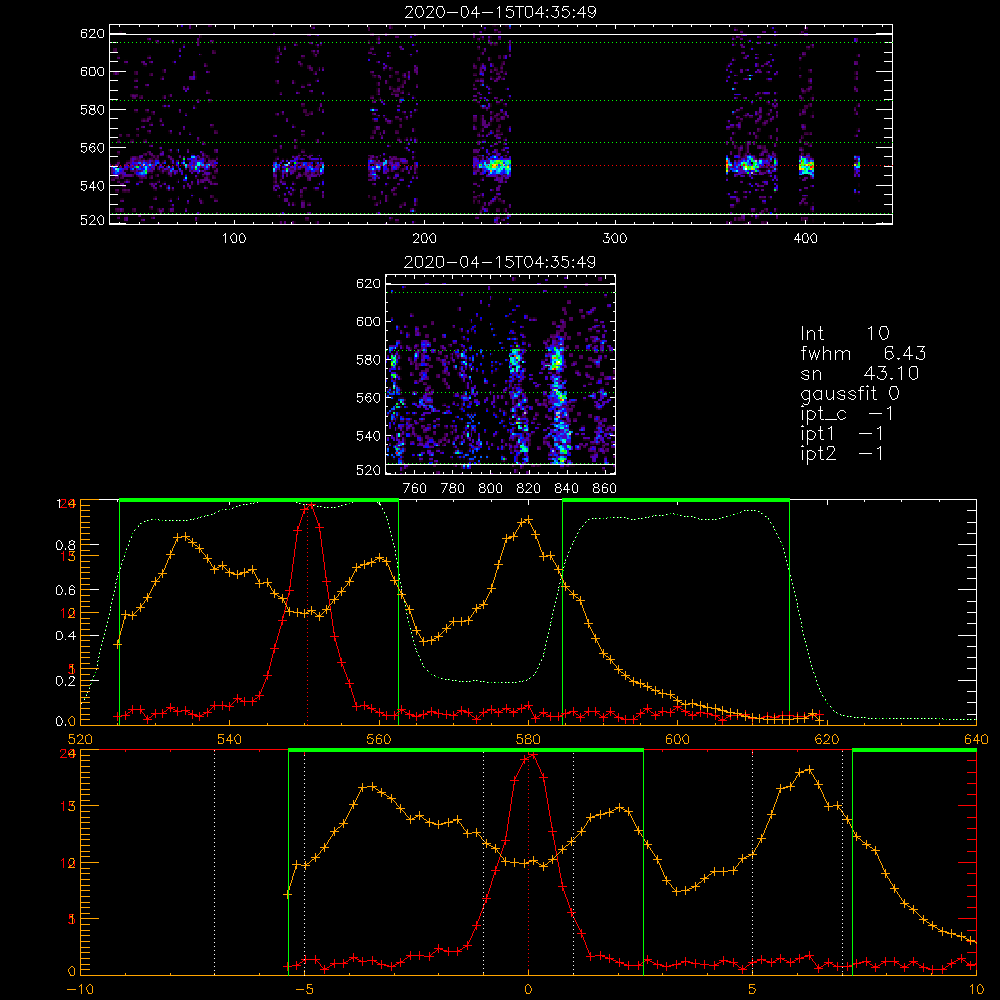Click the red Gaussian peak near 550 in profile plot

coord(309,506)
